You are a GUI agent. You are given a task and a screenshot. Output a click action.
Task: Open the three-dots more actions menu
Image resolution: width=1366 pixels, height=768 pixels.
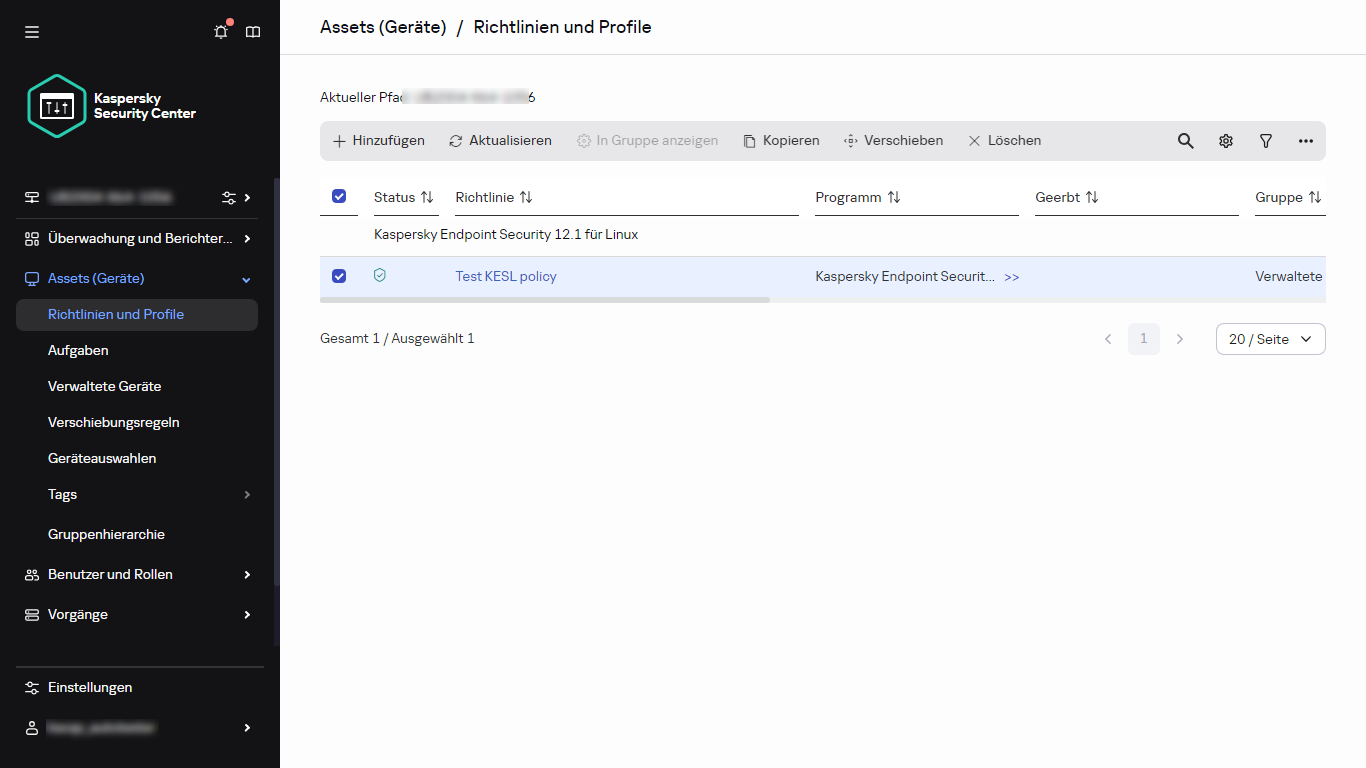(1306, 141)
